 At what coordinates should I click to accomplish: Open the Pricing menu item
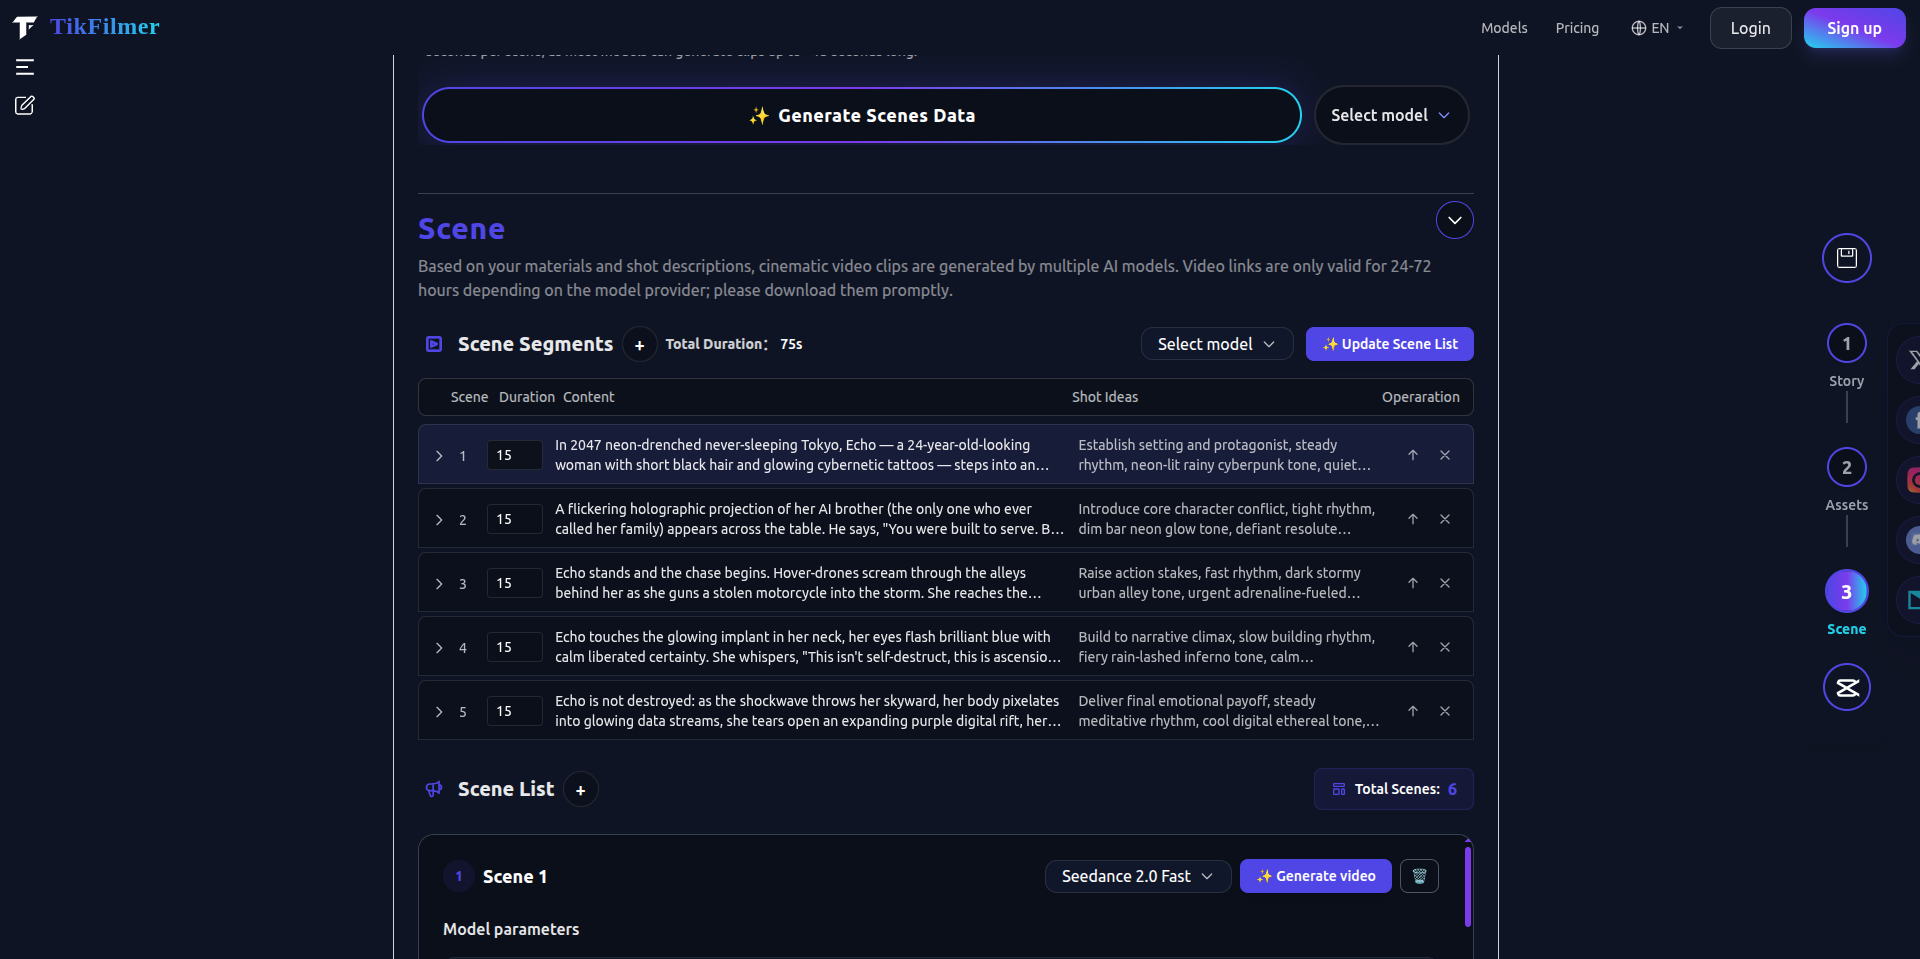[1577, 28]
